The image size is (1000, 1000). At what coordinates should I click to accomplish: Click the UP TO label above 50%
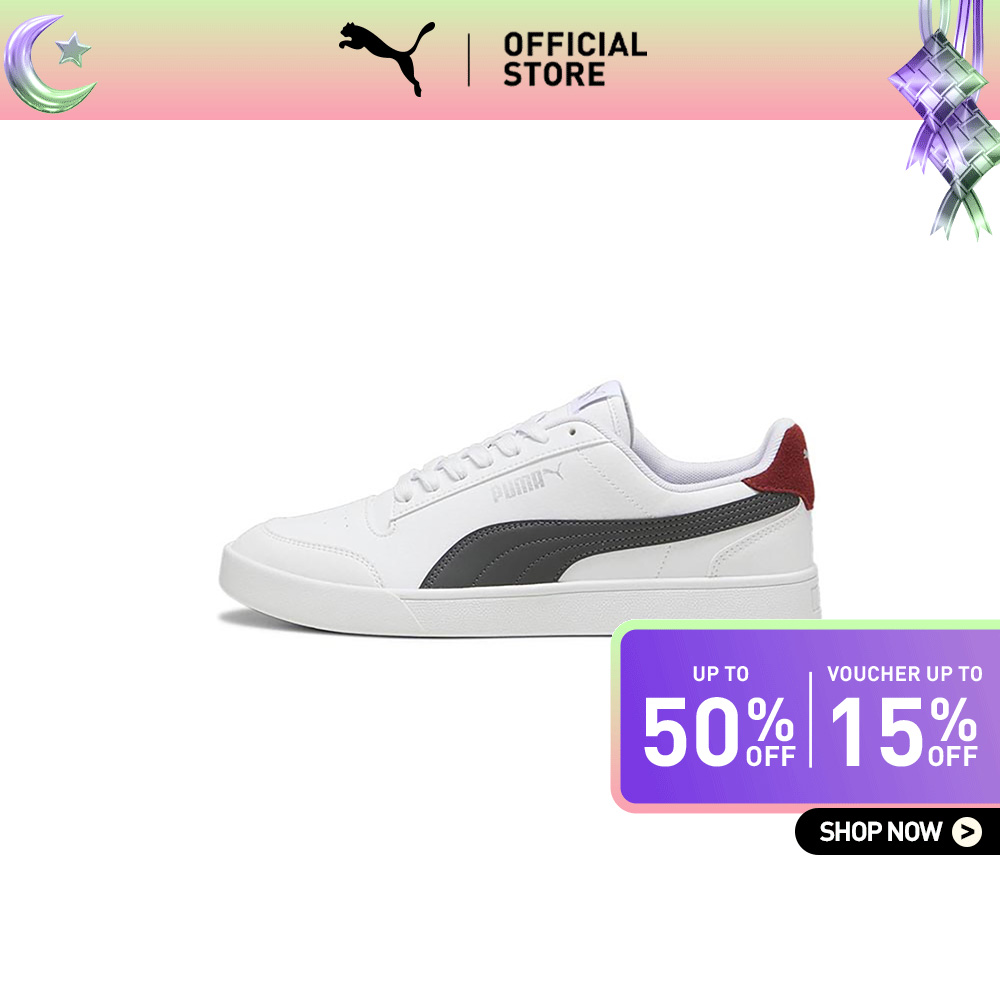click(721, 673)
